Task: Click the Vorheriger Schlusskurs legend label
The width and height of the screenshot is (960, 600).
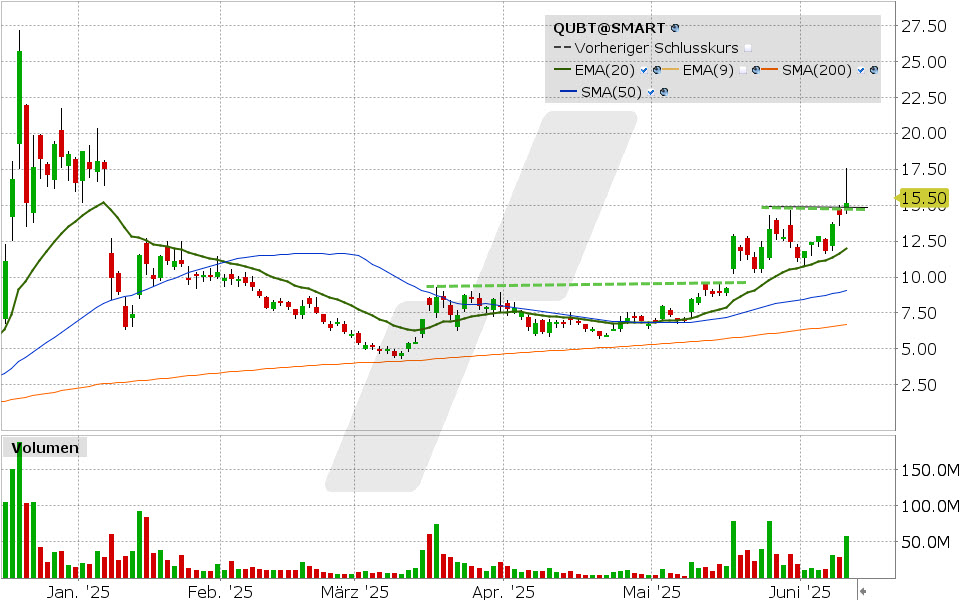Action: 656,48
